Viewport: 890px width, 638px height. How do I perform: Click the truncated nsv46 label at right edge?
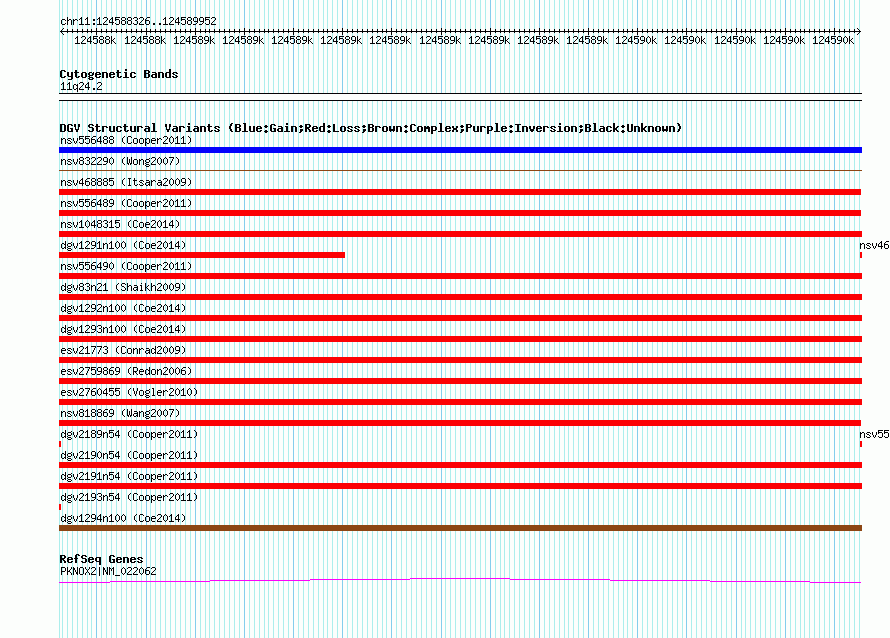click(x=874, y=245)
